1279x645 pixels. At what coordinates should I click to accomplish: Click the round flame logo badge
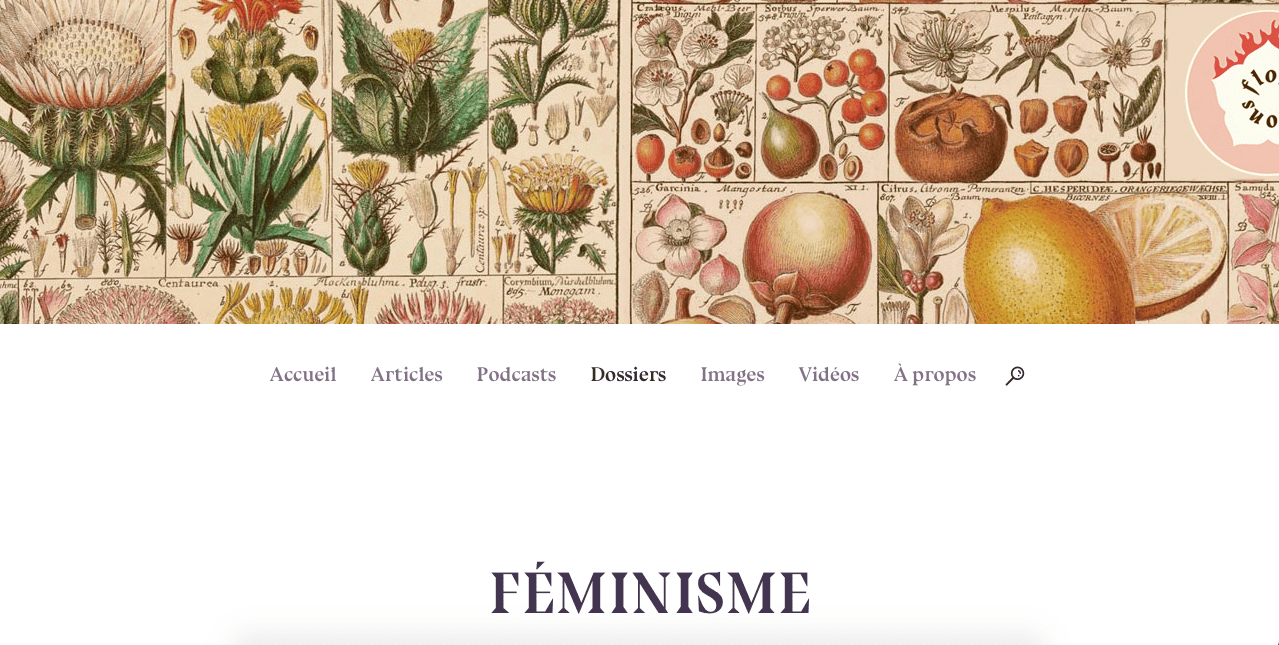(x=1235, y=93)
